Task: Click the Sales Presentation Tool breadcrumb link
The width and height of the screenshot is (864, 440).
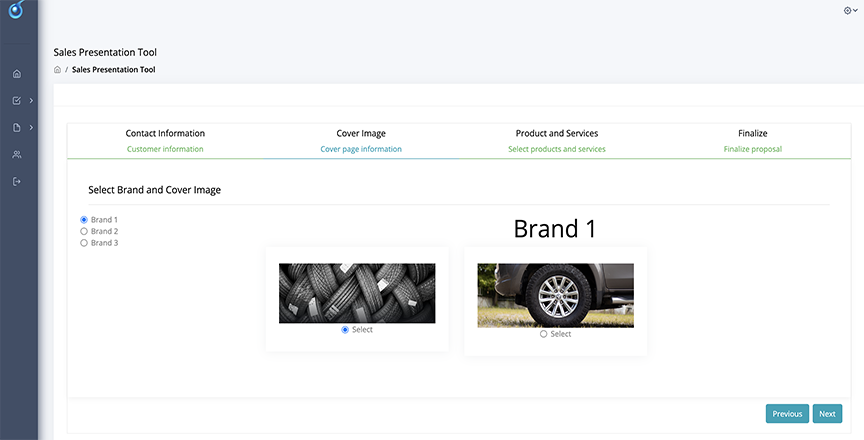Action: [114, 69]
